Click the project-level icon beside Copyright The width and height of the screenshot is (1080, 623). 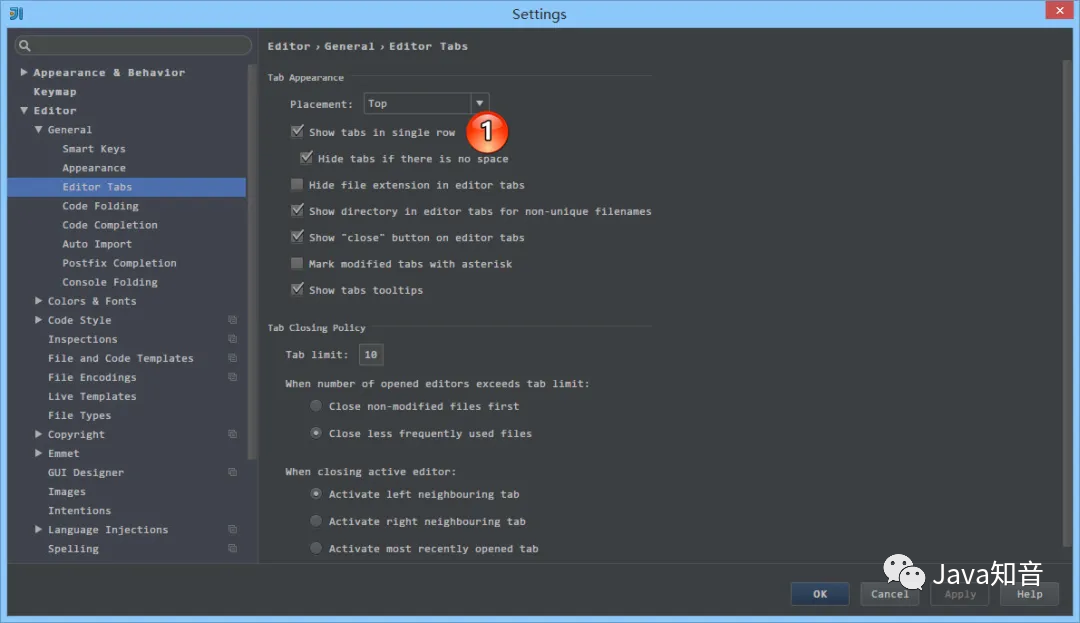pyautogui.click(x=232, y=434)
